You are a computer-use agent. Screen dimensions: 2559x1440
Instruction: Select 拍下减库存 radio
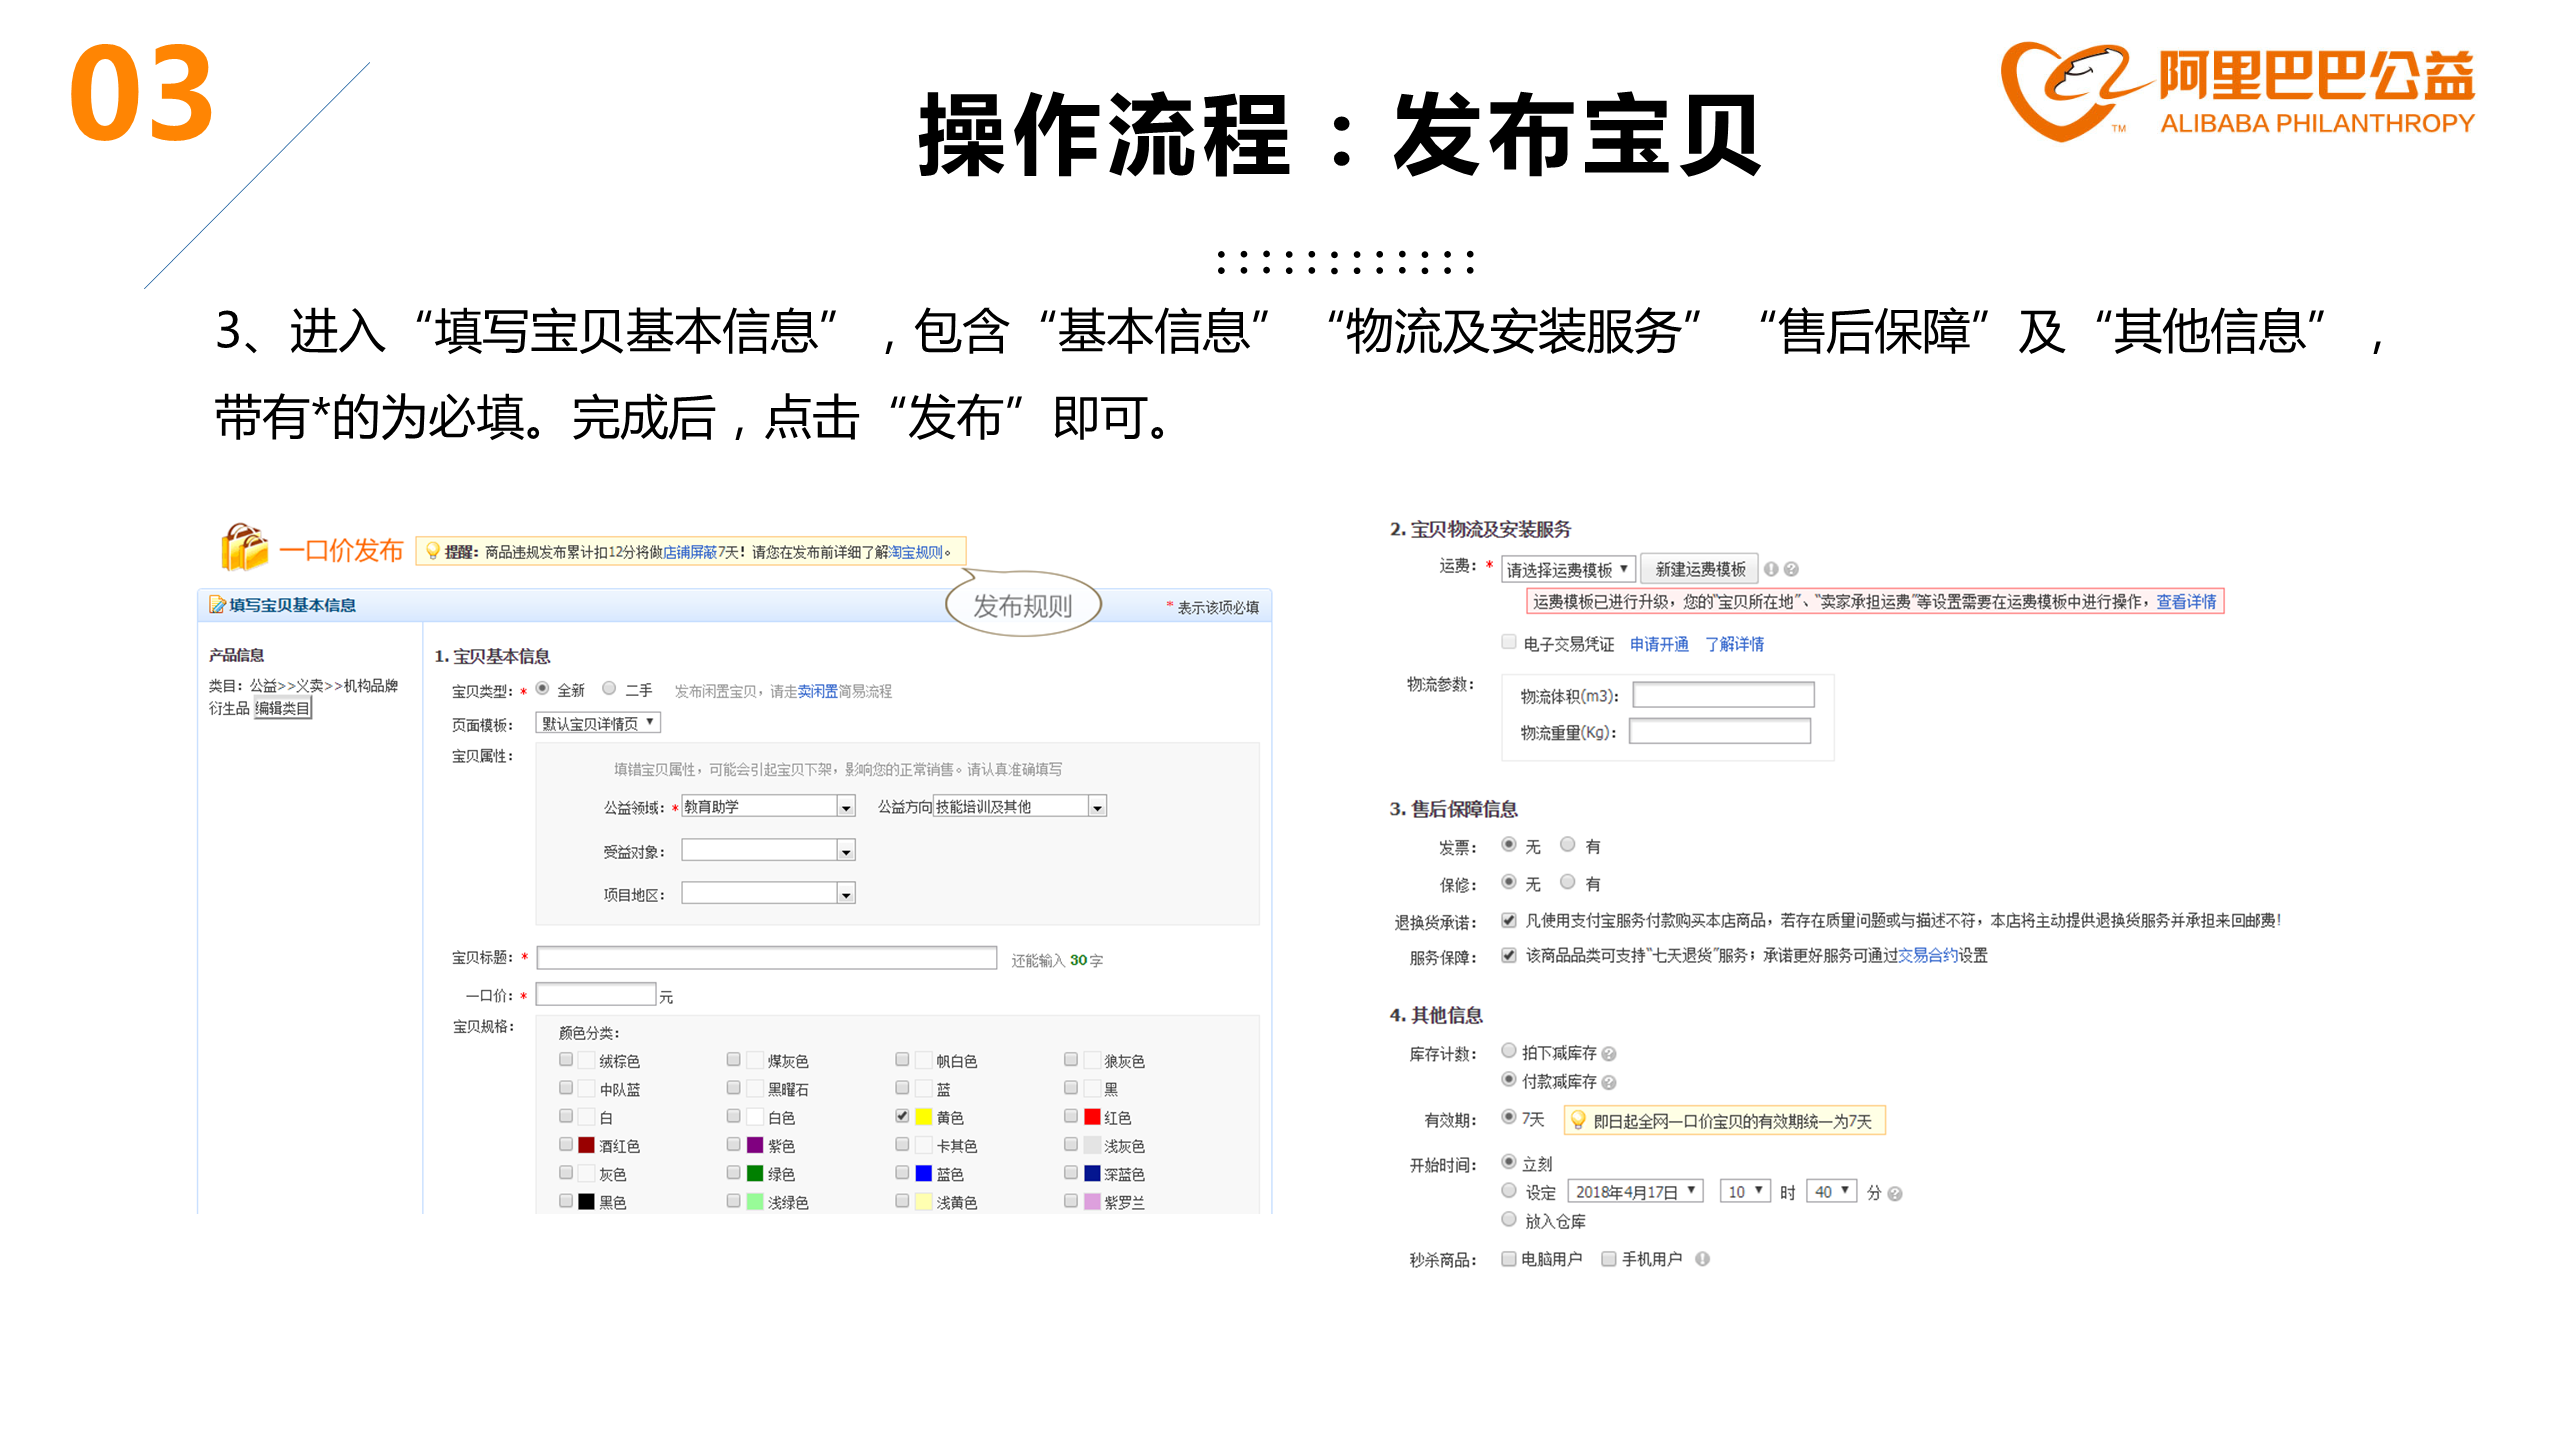coord(1509,1050)
